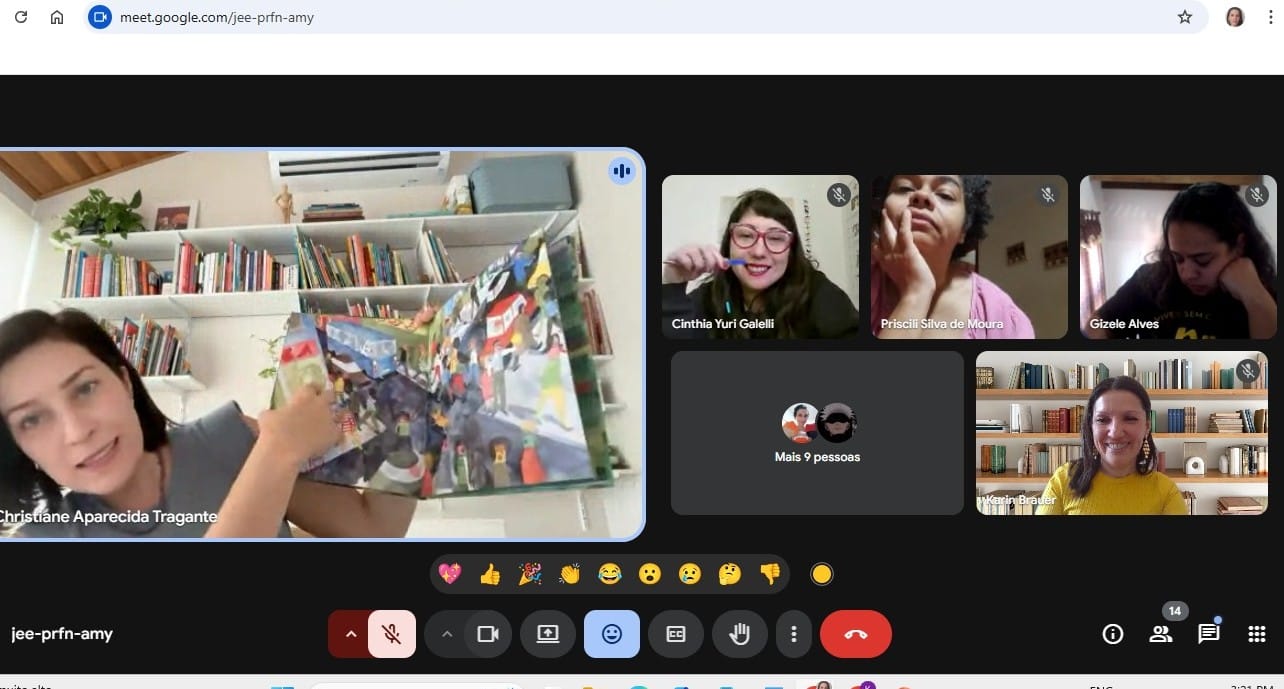Show the participants people panel
1284x689 pixels.
tap(1160, 634)
